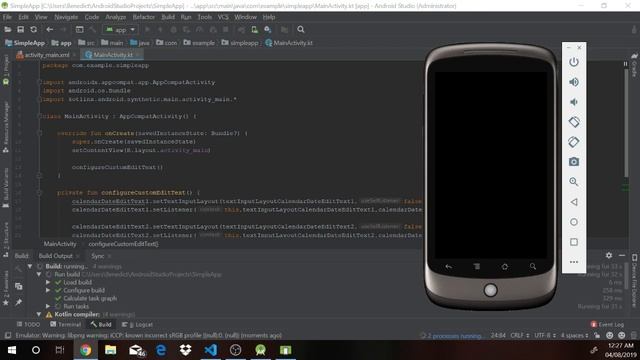Tap the phone's hardware Search key

533,267
